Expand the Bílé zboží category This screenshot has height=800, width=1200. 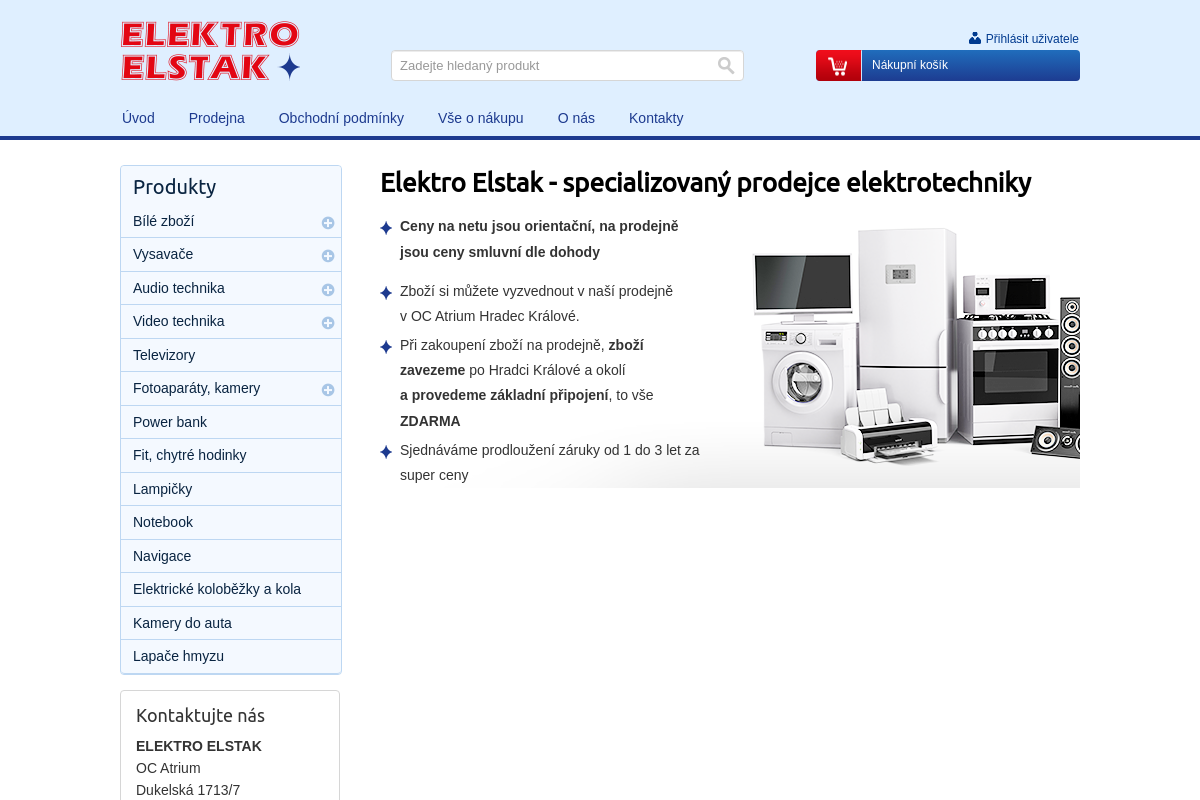(x=328, y=222)
